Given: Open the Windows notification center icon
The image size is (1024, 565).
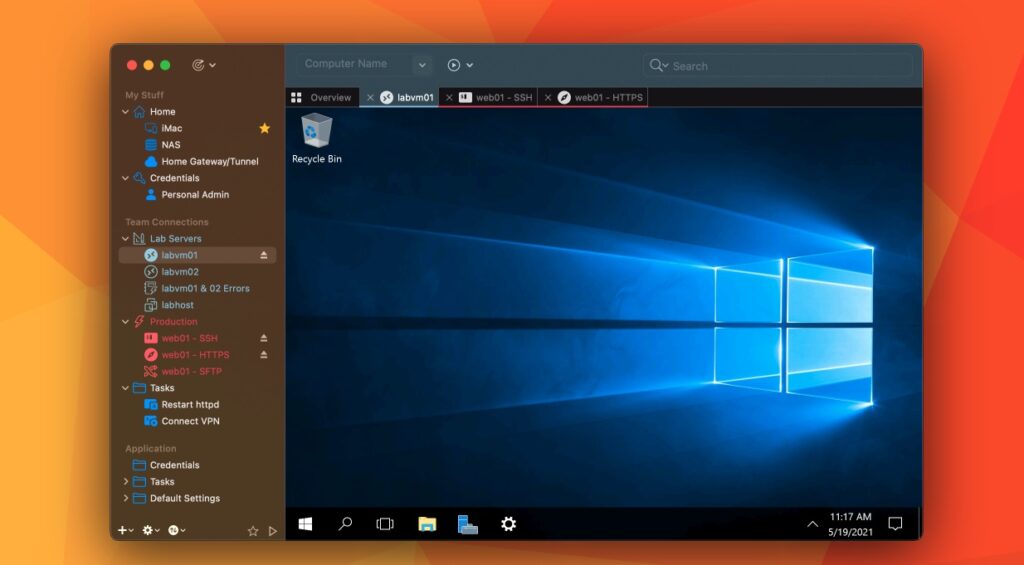Looking at the screenshot, I should coord(895,523).
